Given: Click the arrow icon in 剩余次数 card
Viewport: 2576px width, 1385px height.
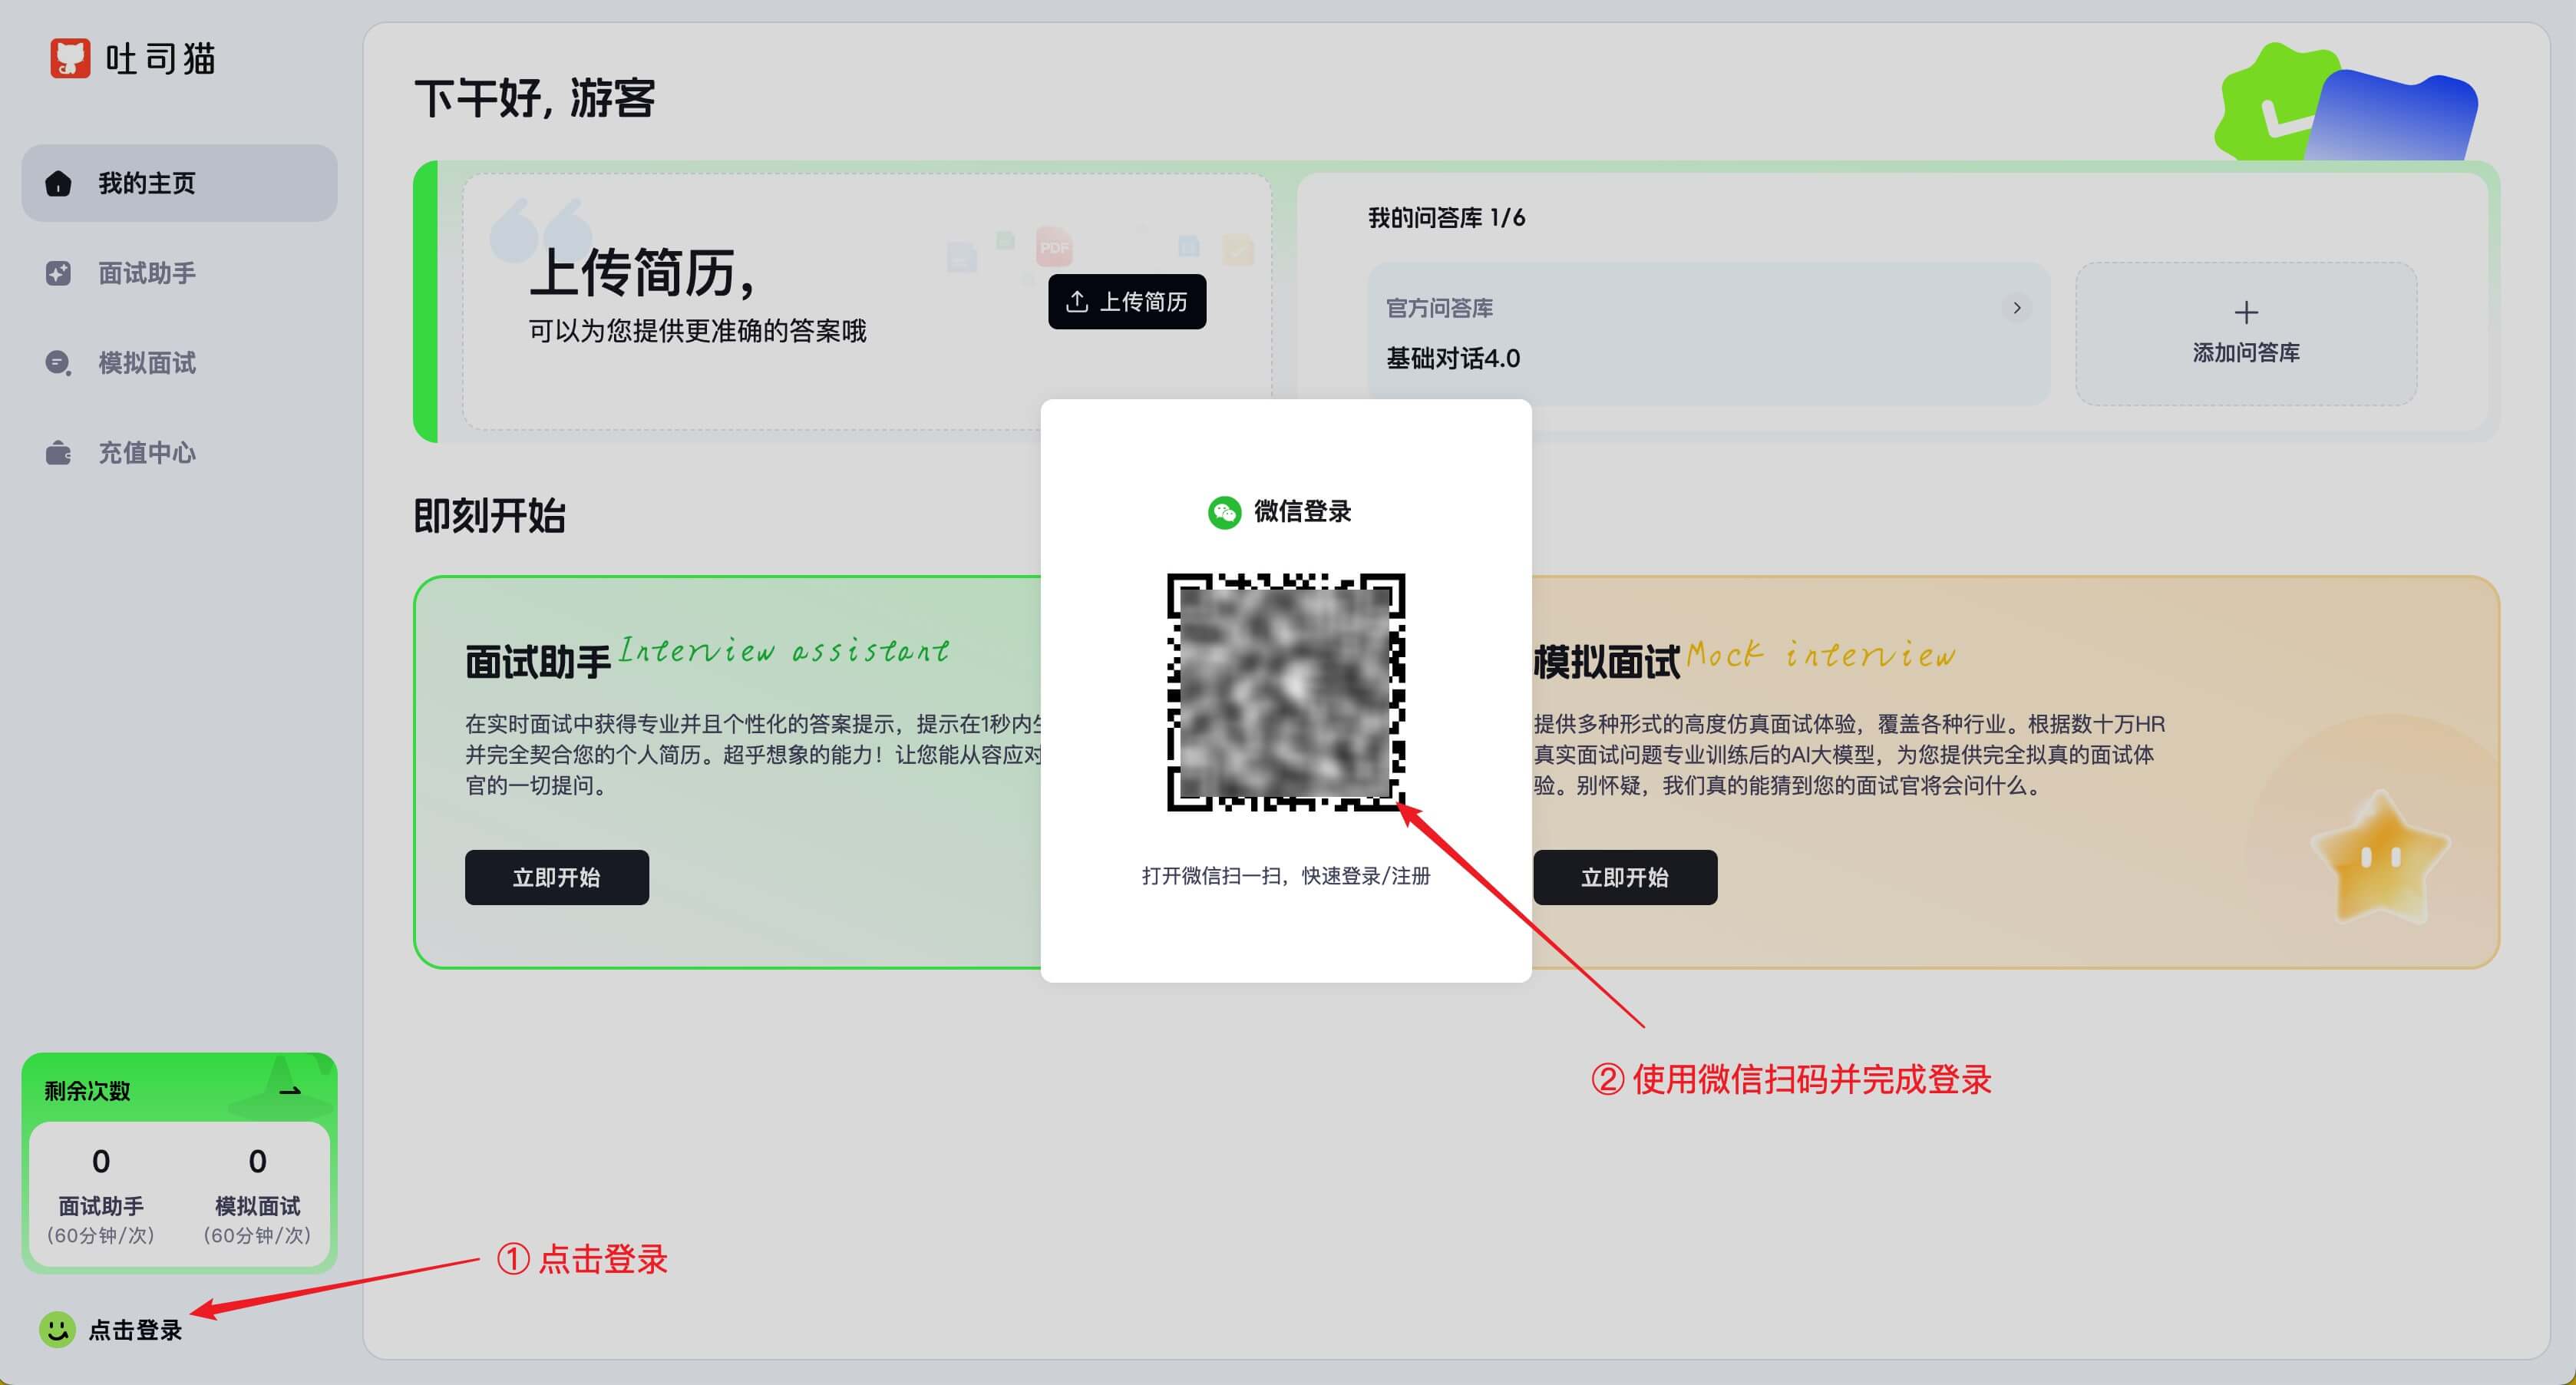Looking at the screenshot, I should [290, 1091].
